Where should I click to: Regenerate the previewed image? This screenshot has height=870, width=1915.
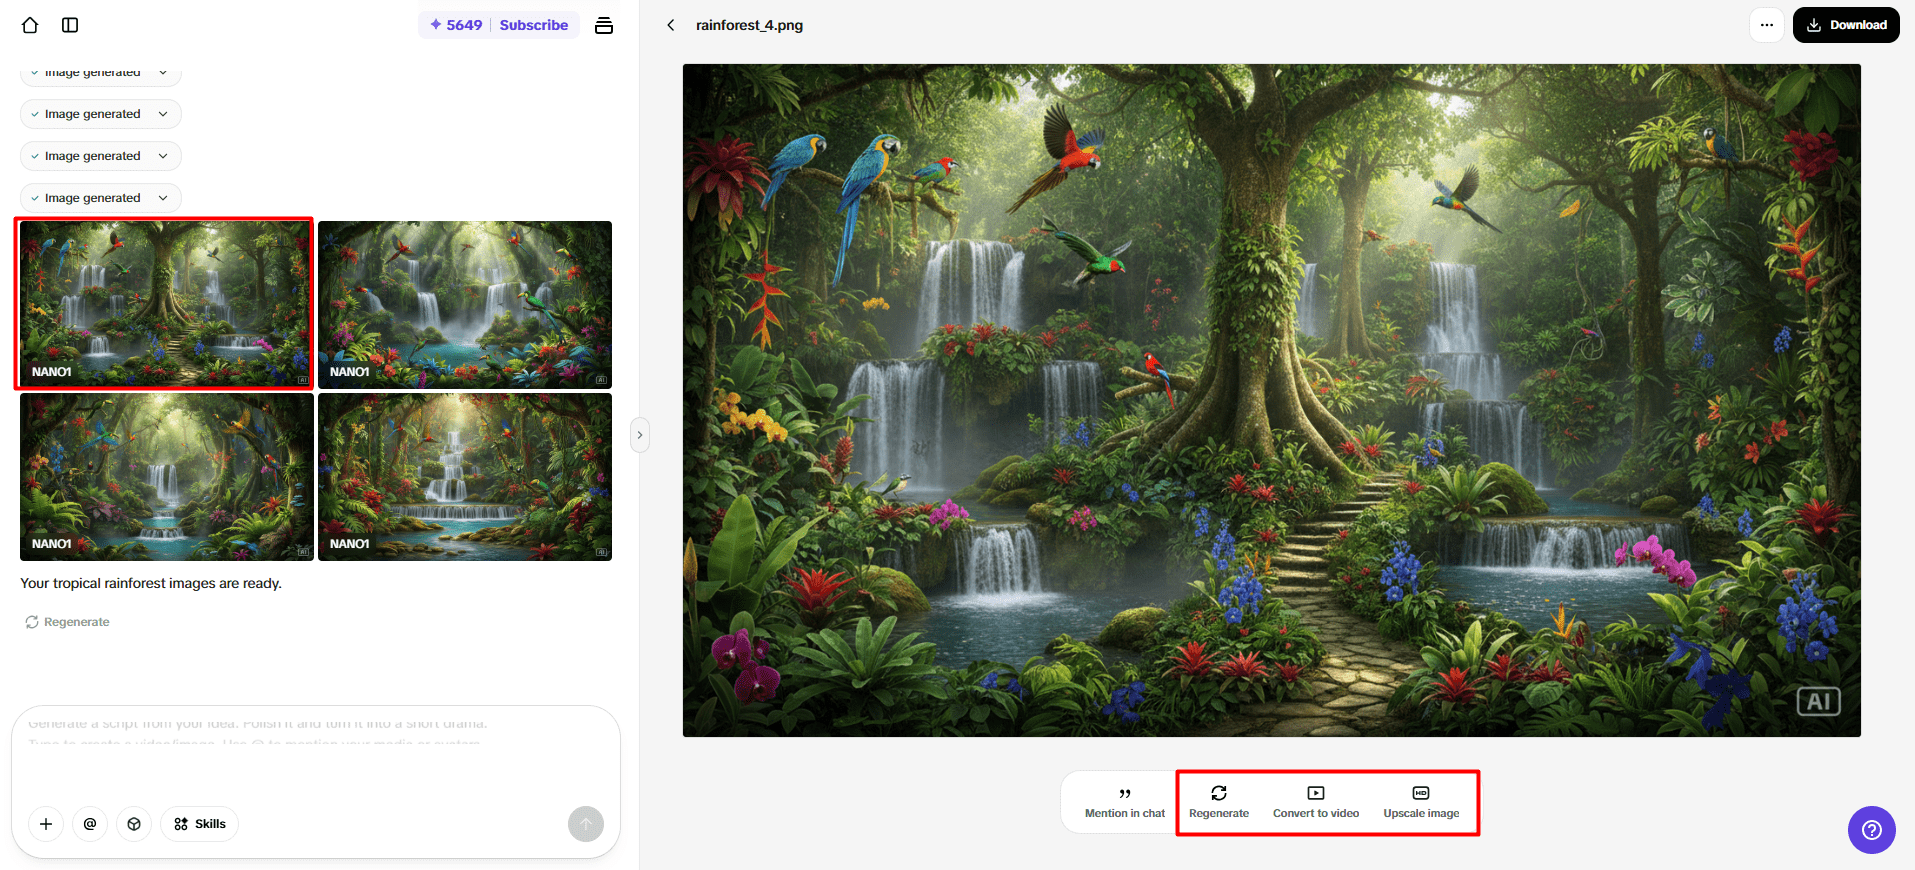pyautogui.click(x=1219, y=802)
